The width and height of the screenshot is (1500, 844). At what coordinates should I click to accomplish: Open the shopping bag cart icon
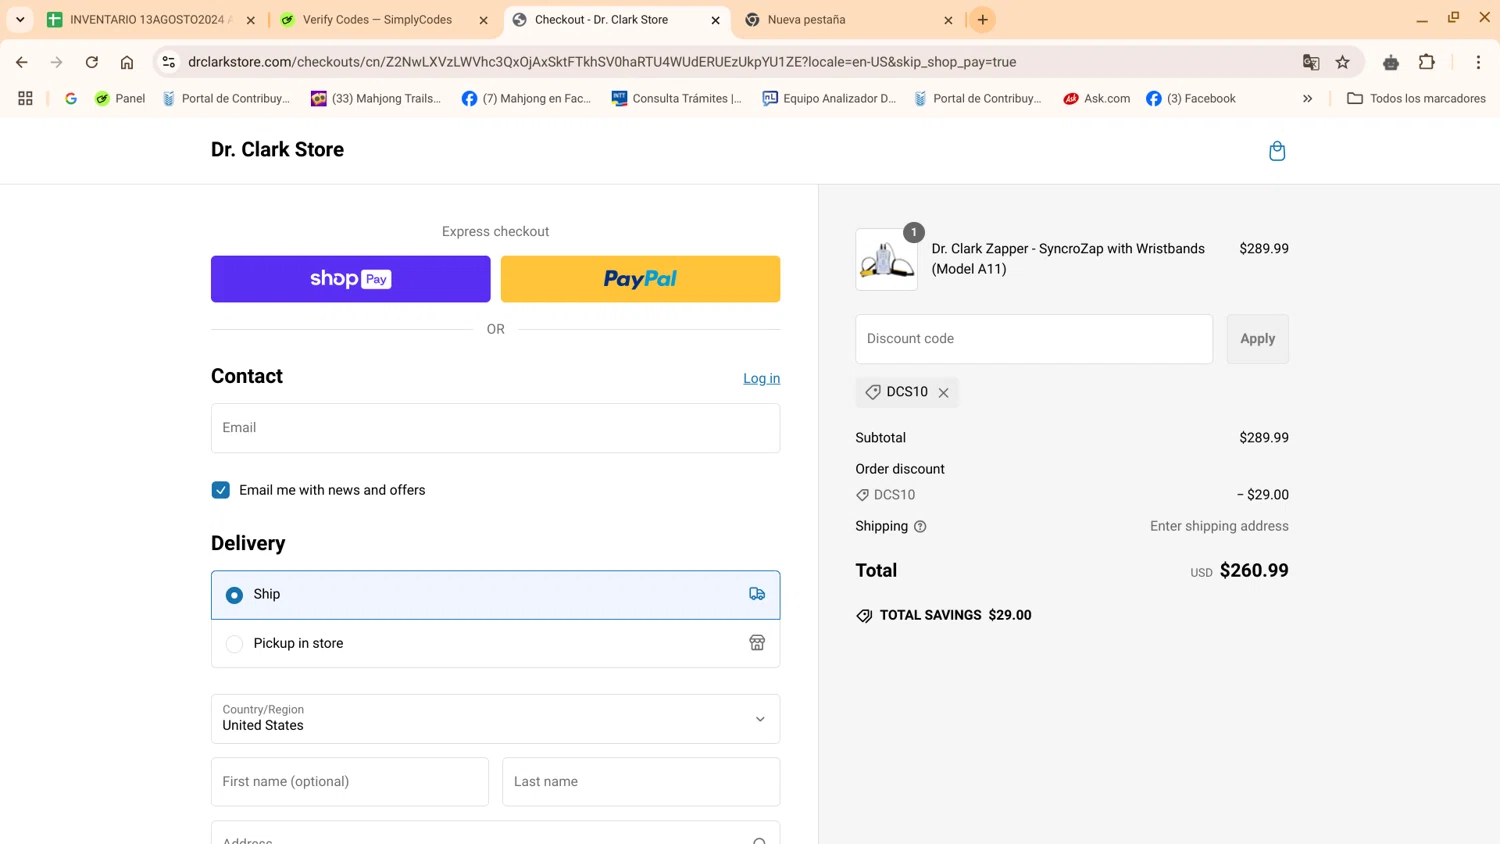[1277, 151]
